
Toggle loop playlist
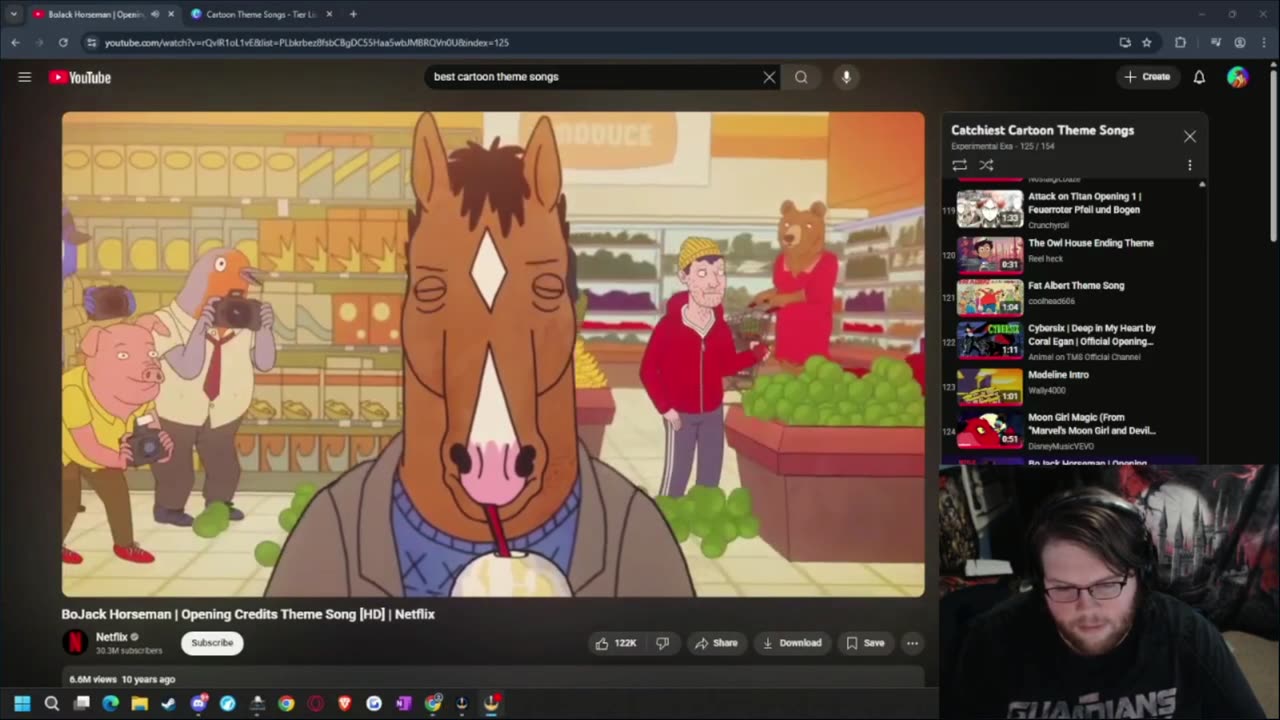point(959,165)
